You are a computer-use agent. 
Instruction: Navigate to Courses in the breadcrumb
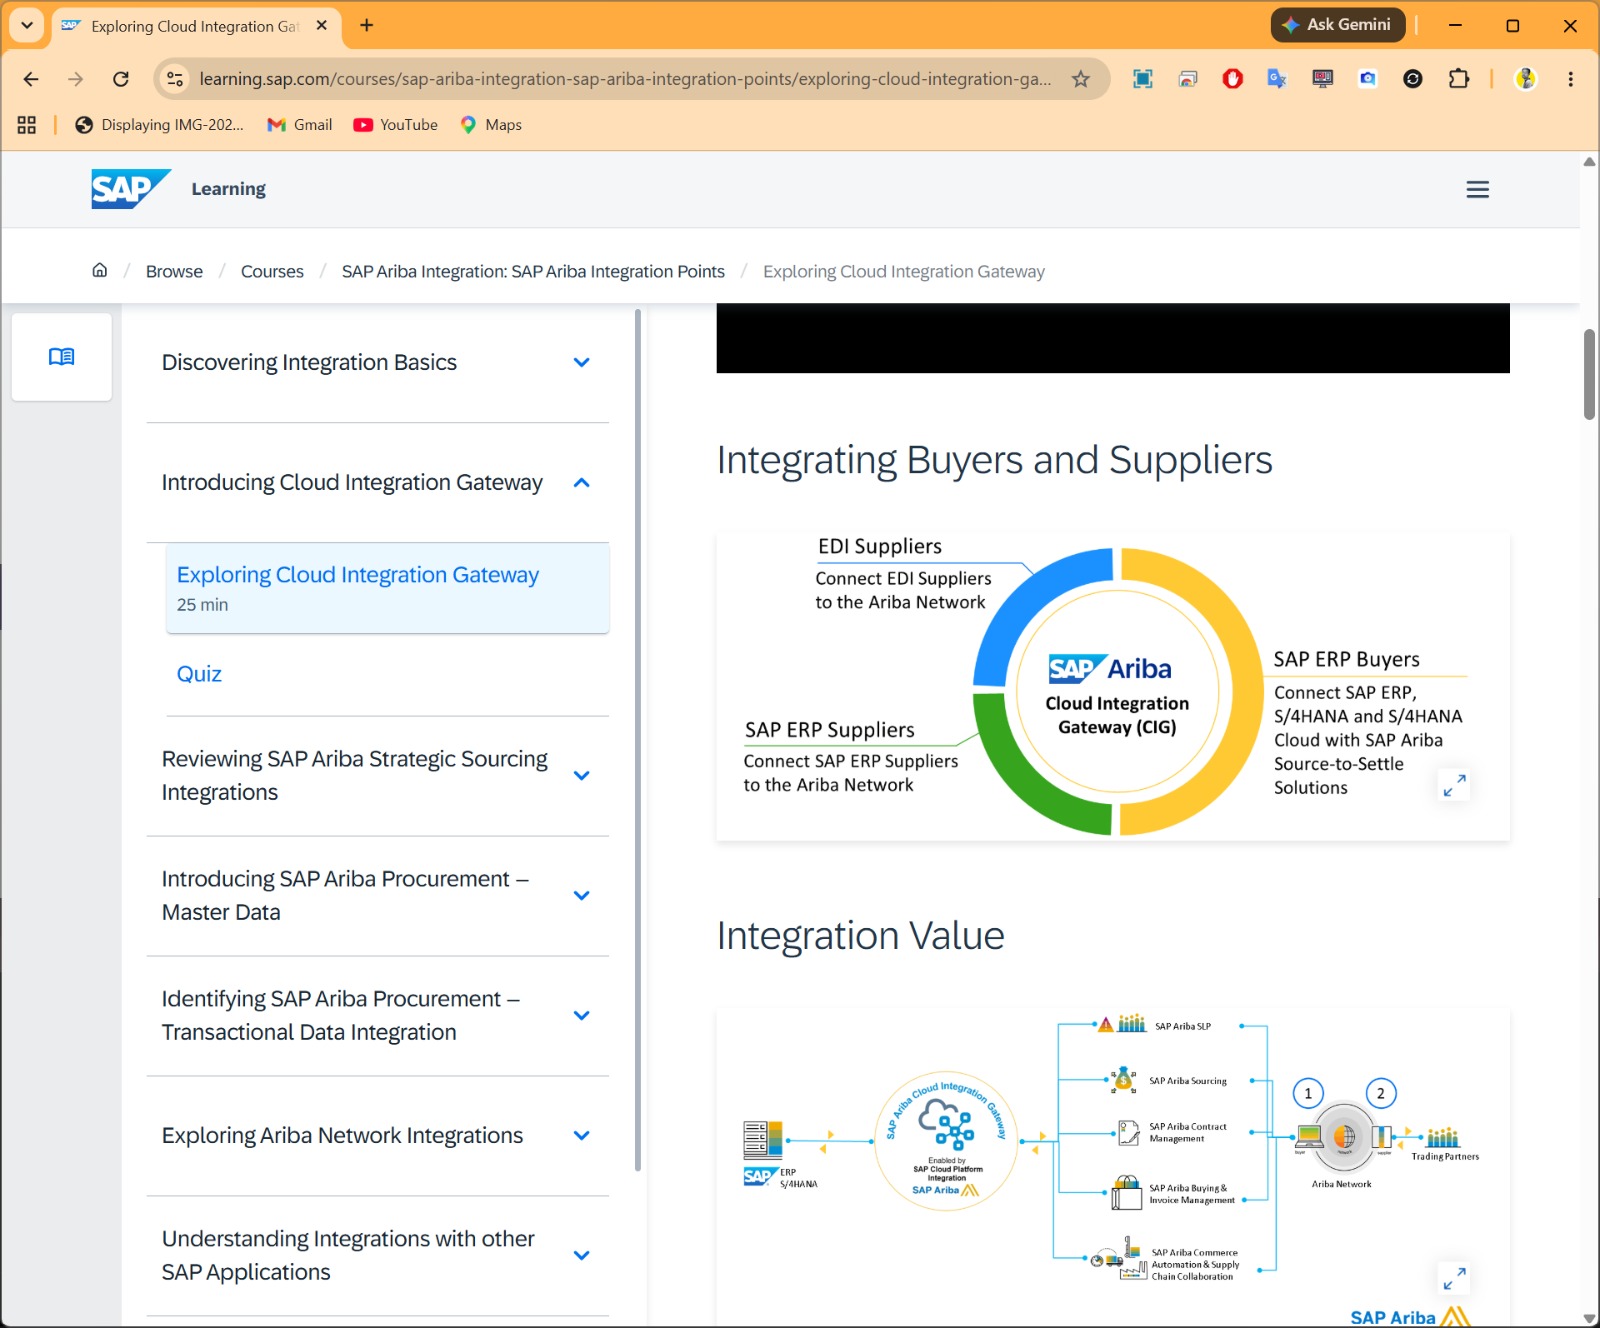(x=272, y=271)
